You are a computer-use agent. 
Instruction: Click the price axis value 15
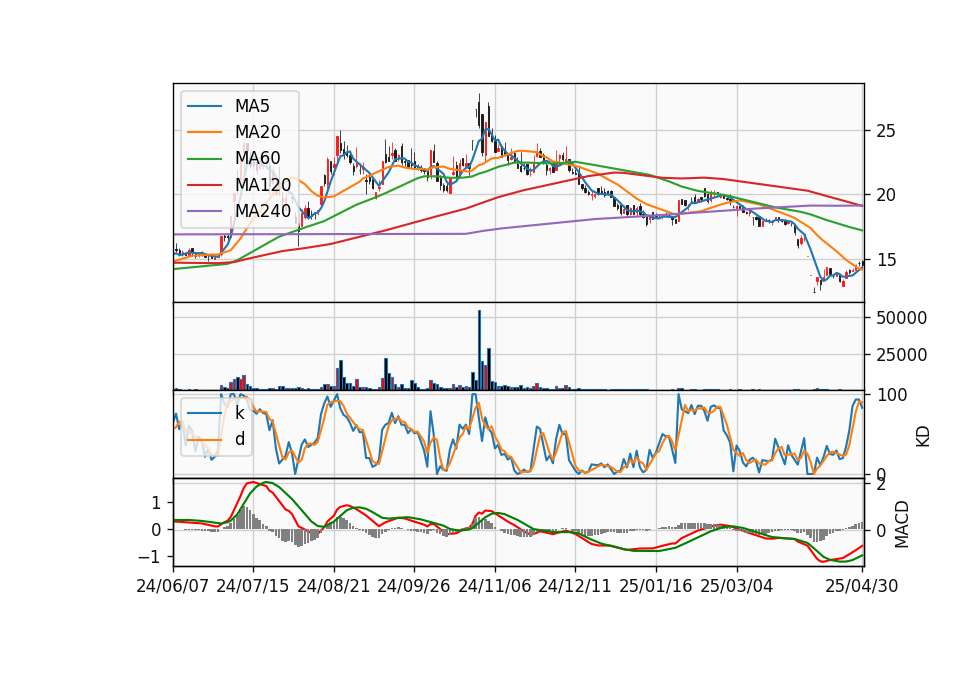tap(886, 260)
